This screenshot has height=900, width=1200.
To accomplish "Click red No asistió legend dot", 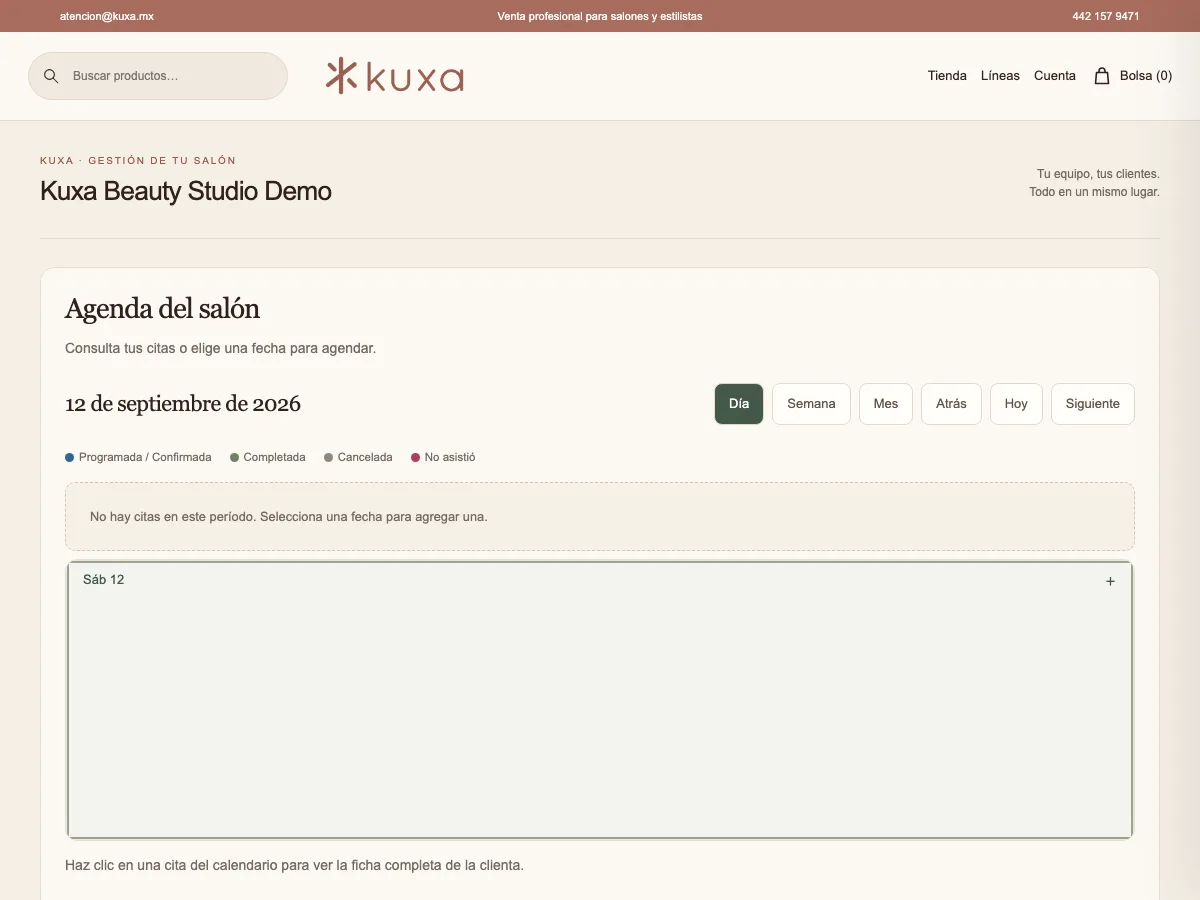I will [416, 457].
